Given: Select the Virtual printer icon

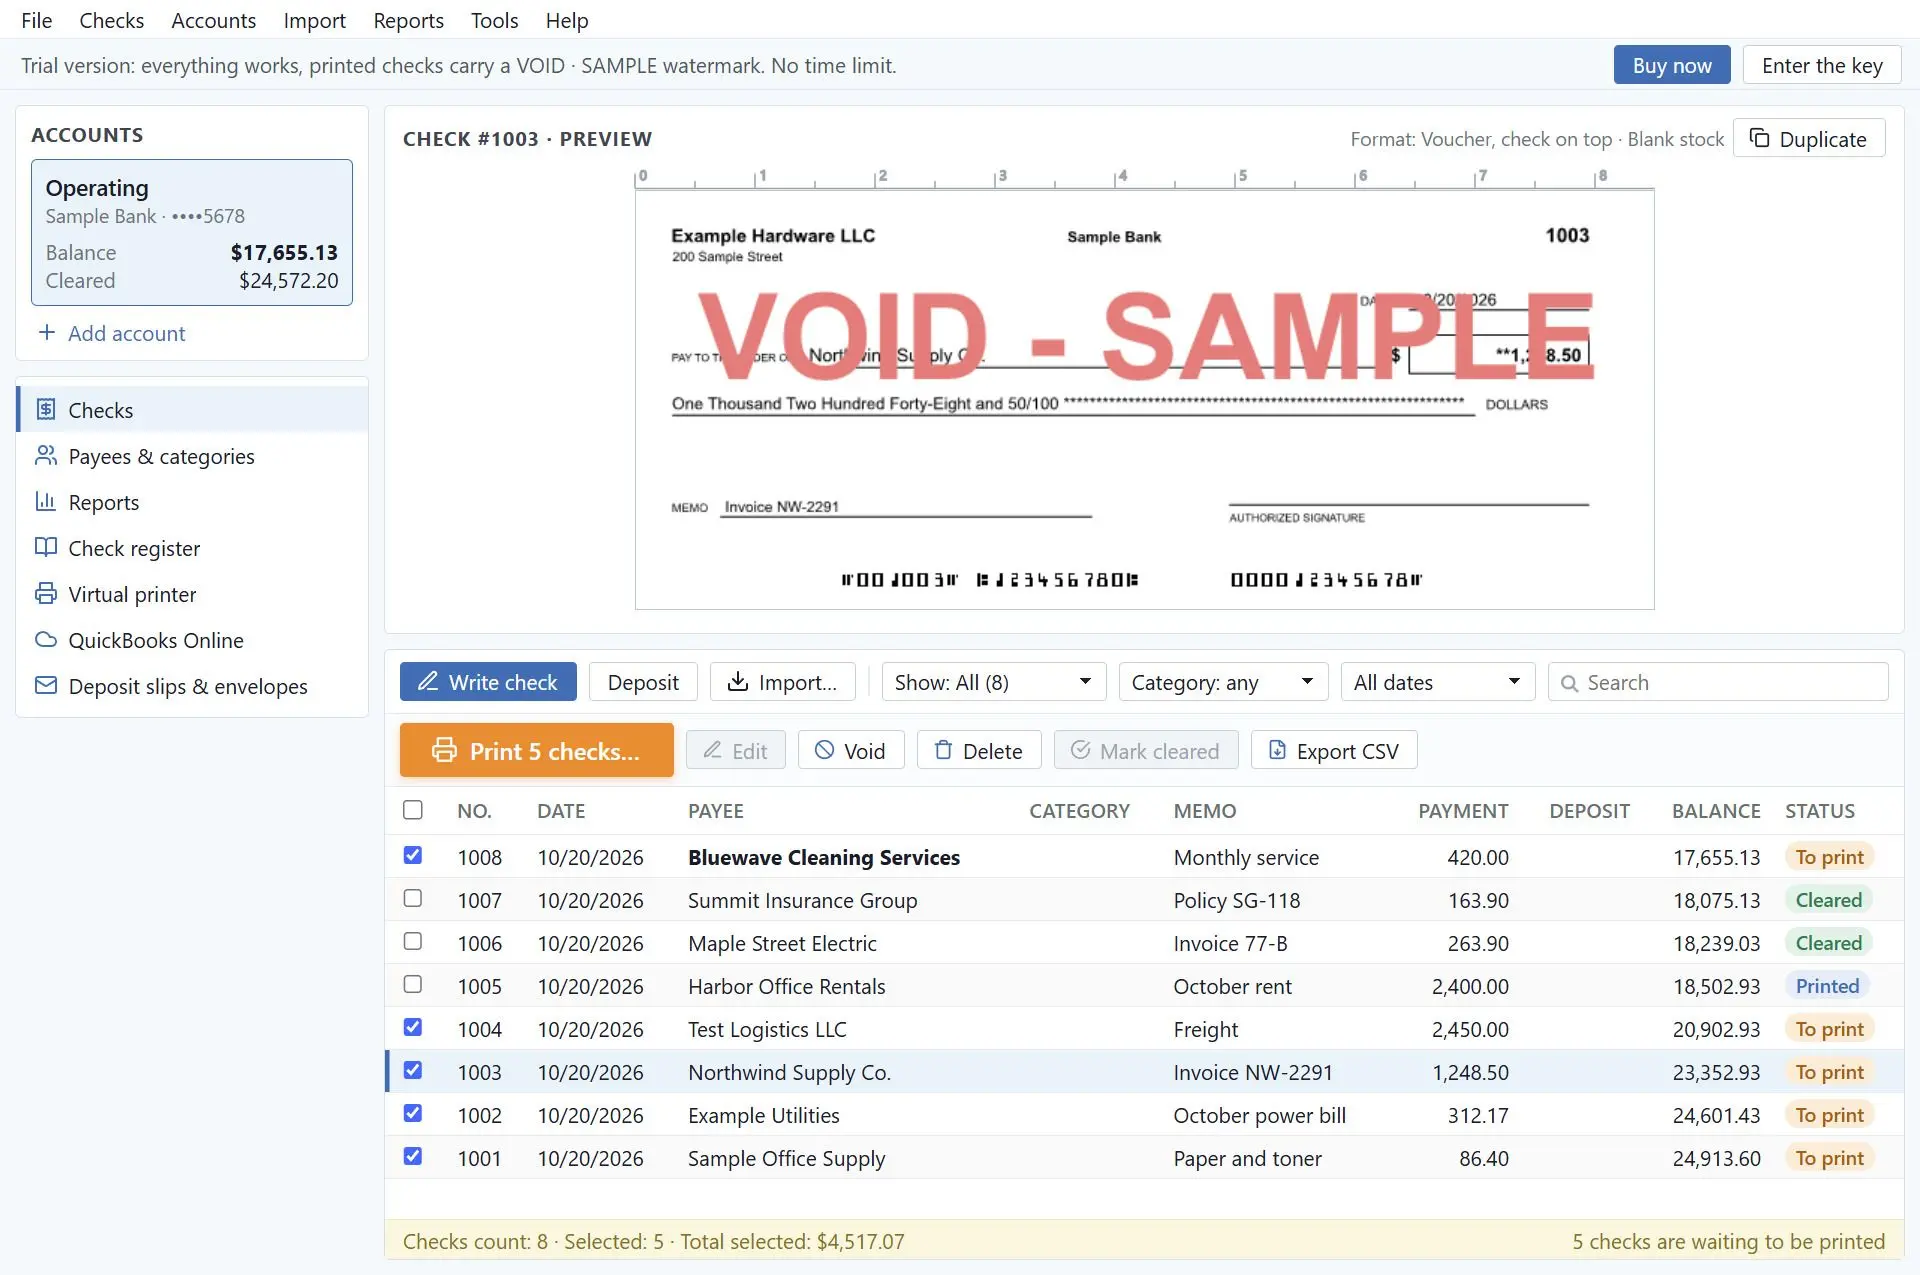Looking at the screenshot, I should click(x=46, y=594).
